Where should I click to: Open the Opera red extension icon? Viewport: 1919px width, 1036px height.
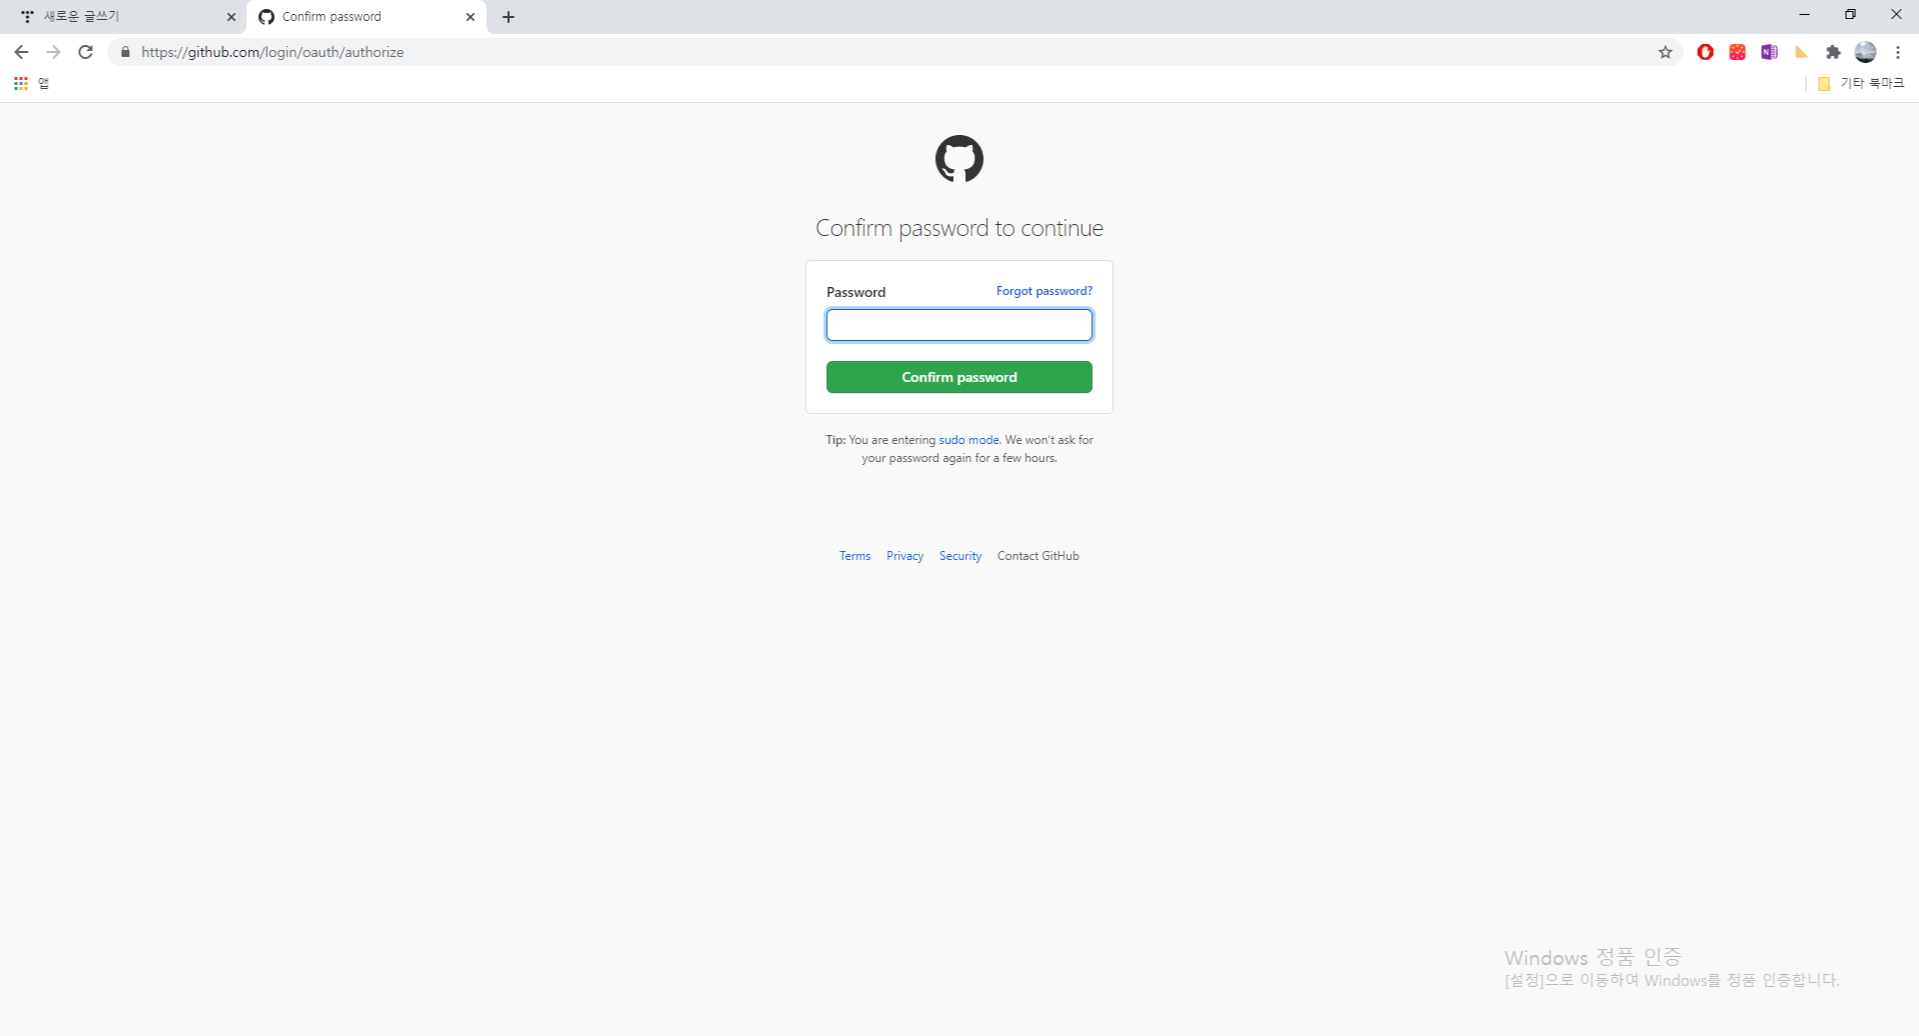1705,52
